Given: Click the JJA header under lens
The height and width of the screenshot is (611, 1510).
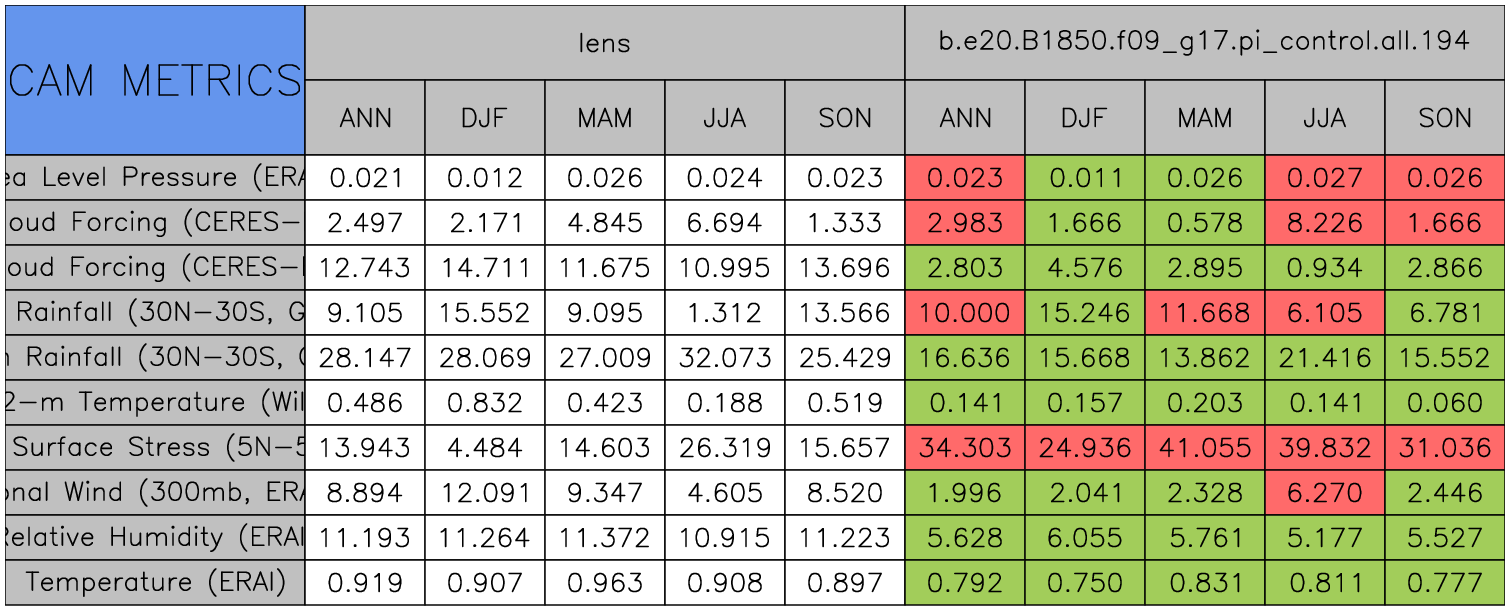Looking at the screenshot, I should pyautogui.click(x=725, y=118).
